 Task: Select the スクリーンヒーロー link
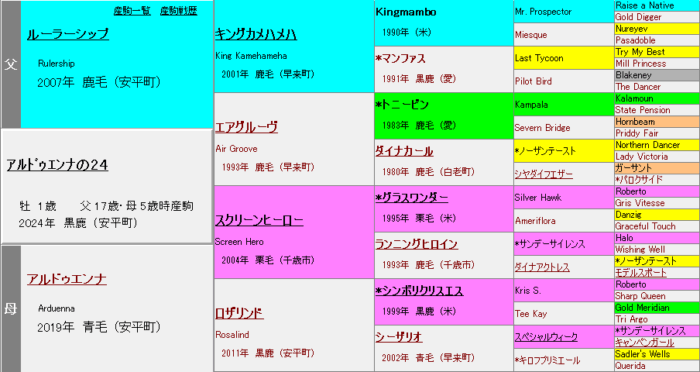pyautogui.click(x=259, y=220)
